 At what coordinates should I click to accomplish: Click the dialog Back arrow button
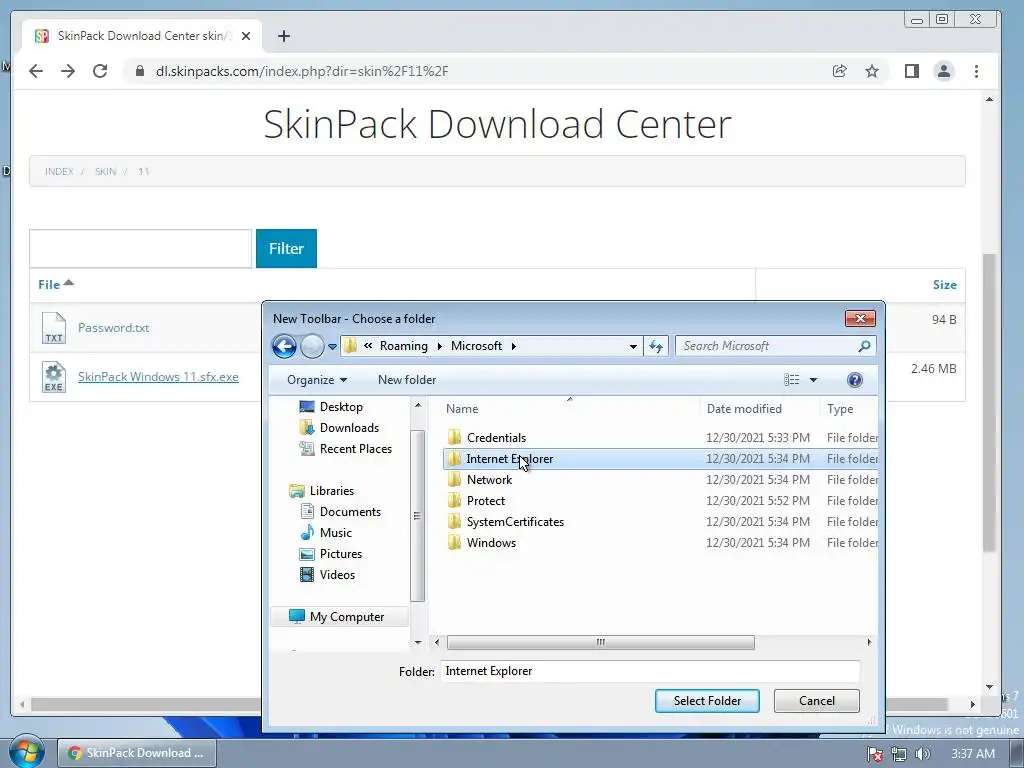point(284,346)
